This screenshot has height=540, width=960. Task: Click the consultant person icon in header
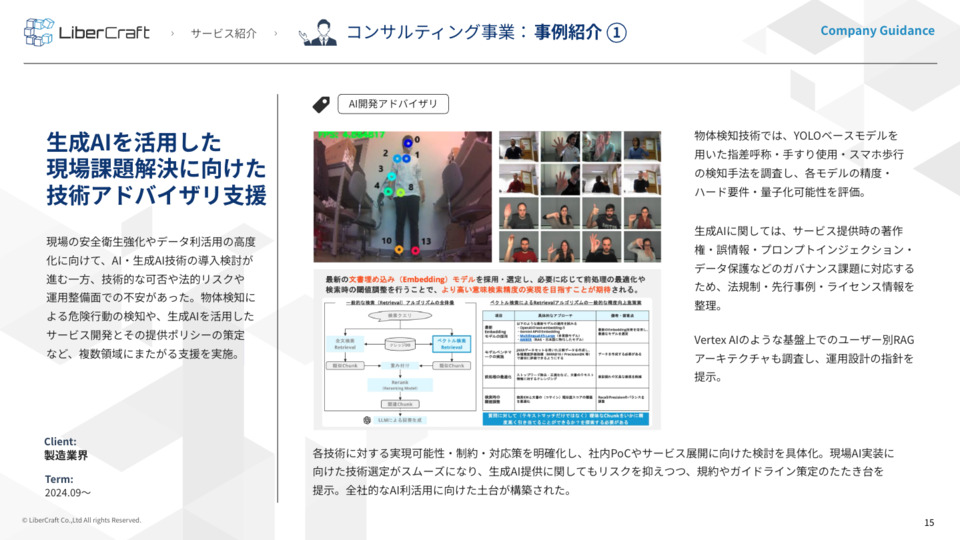coord(319,33)
